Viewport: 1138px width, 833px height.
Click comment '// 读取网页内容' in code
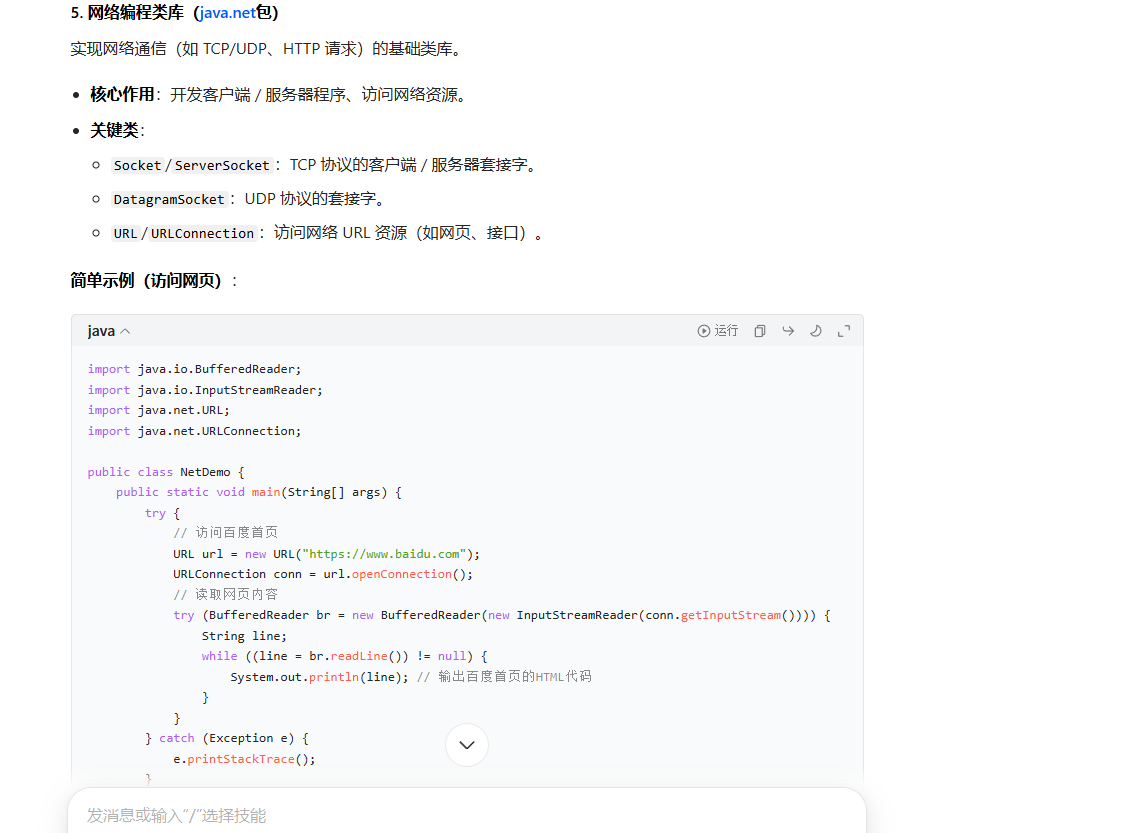click(226, 594)
